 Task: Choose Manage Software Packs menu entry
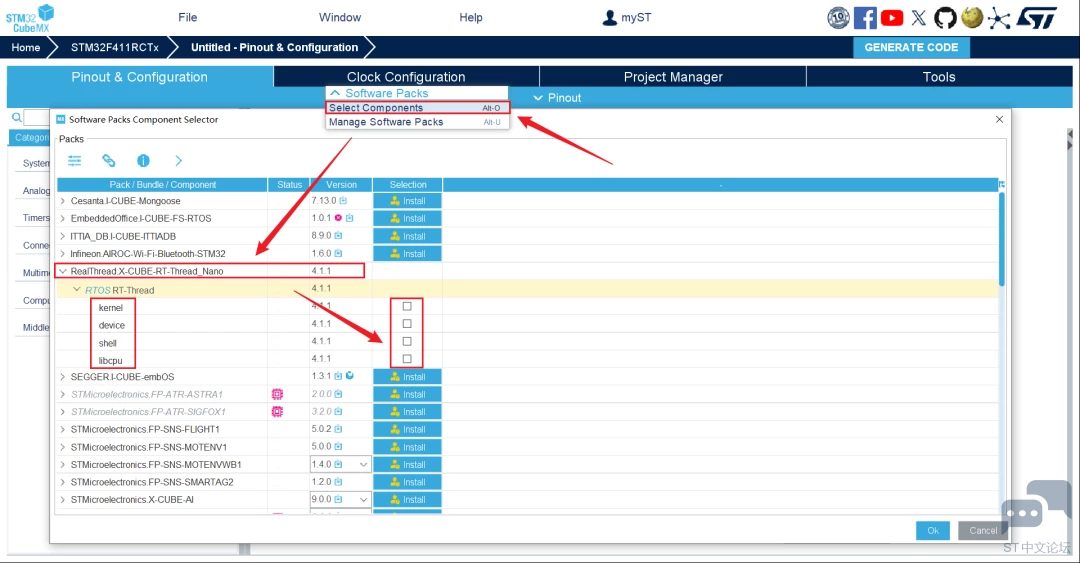(x=417, y=122)
